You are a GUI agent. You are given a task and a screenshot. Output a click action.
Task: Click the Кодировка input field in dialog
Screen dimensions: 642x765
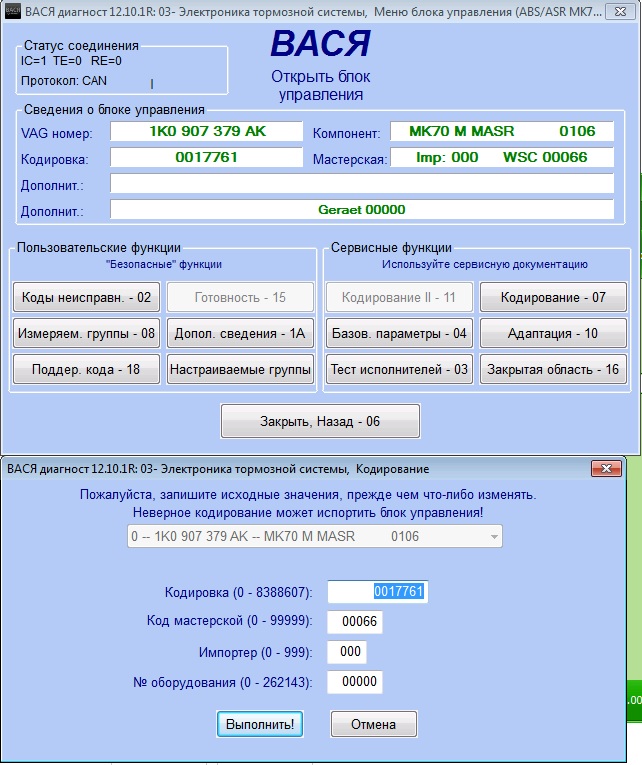(x=377, y=592)
